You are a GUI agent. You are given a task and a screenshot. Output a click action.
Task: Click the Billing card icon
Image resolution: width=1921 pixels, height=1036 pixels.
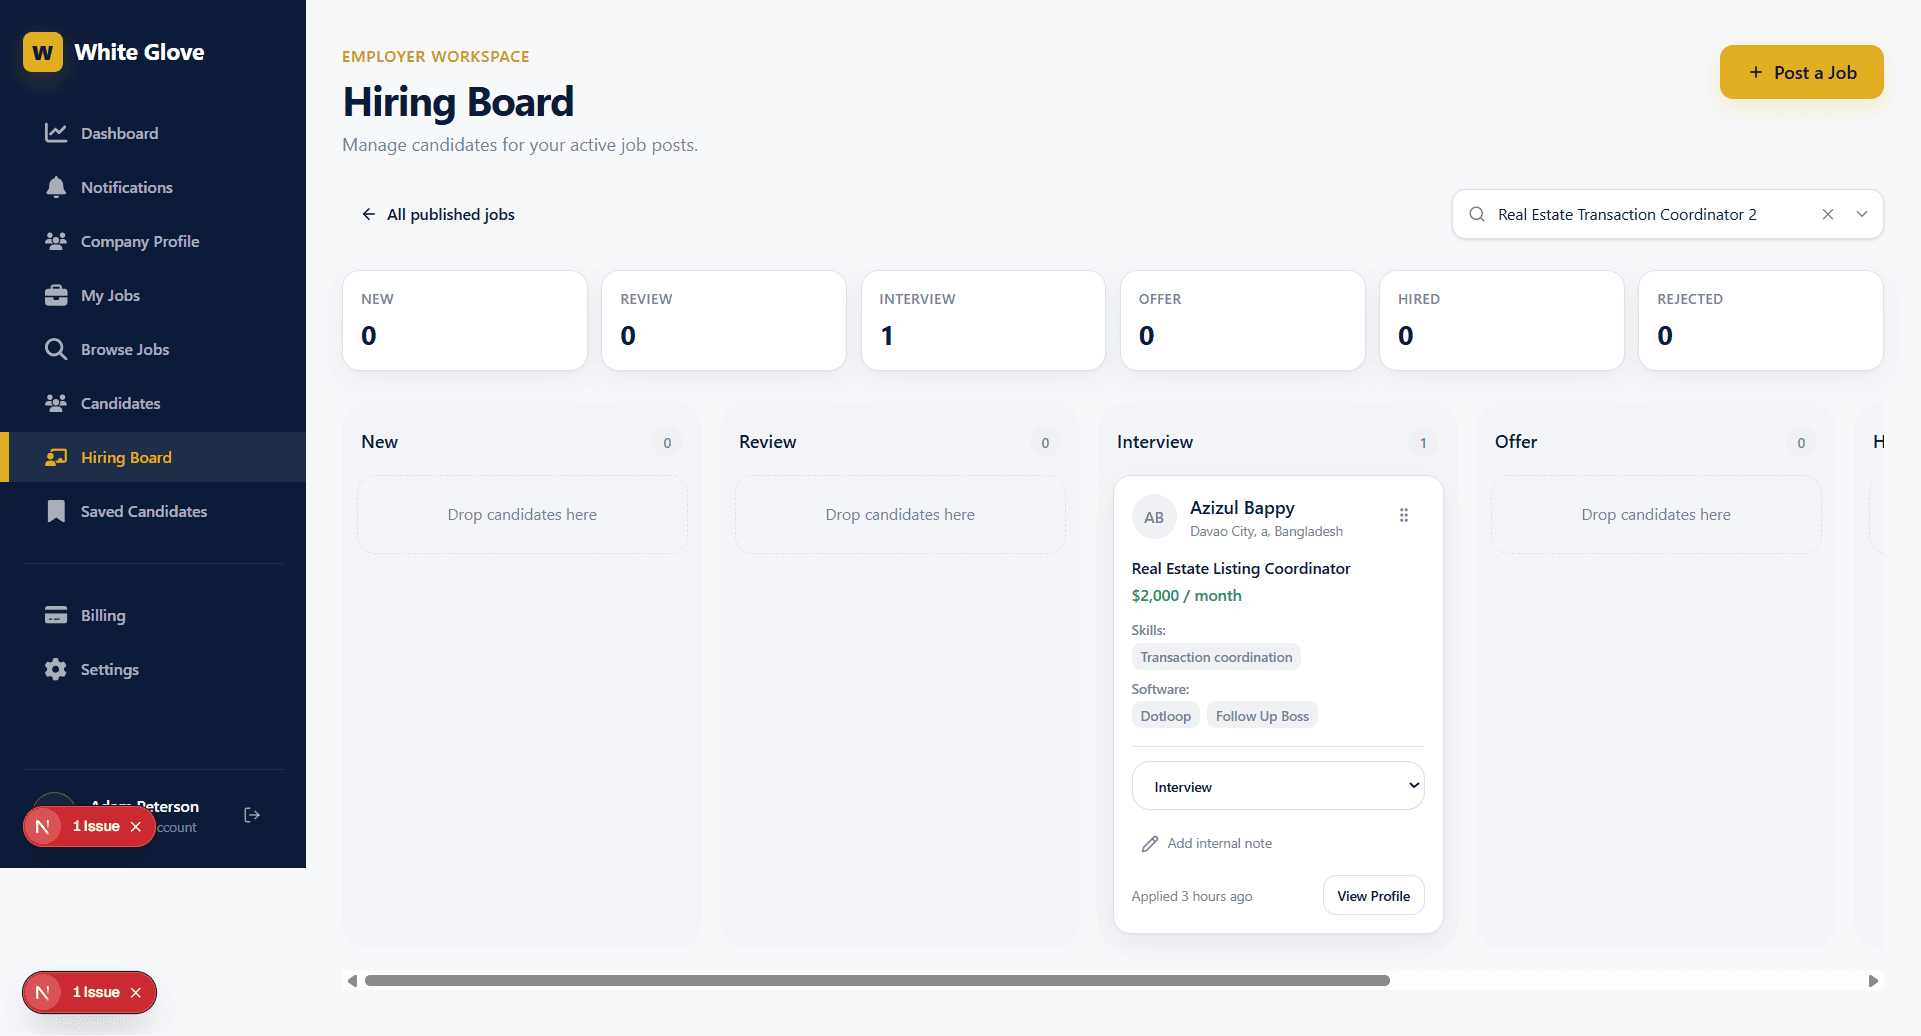point(56,615)
